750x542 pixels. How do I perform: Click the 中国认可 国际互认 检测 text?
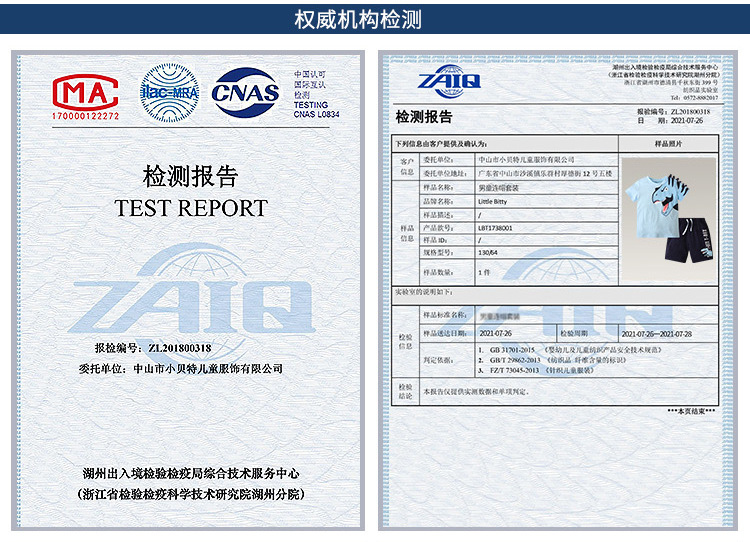tap(309, 85)
